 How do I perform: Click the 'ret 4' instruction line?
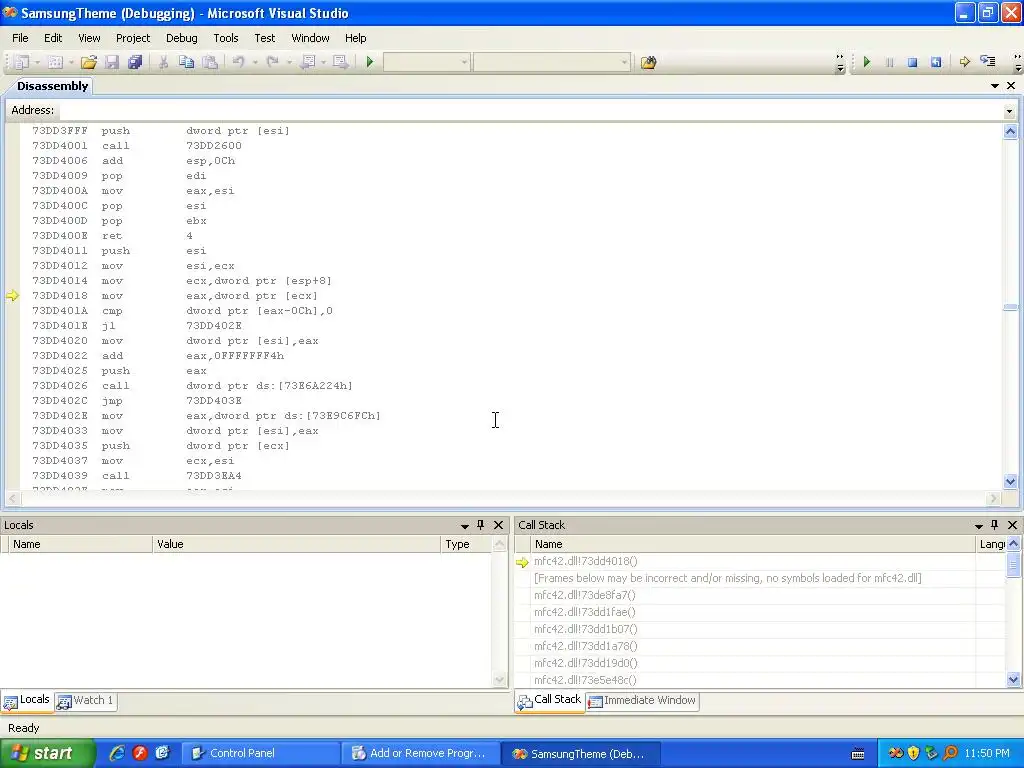pos(112,236)
